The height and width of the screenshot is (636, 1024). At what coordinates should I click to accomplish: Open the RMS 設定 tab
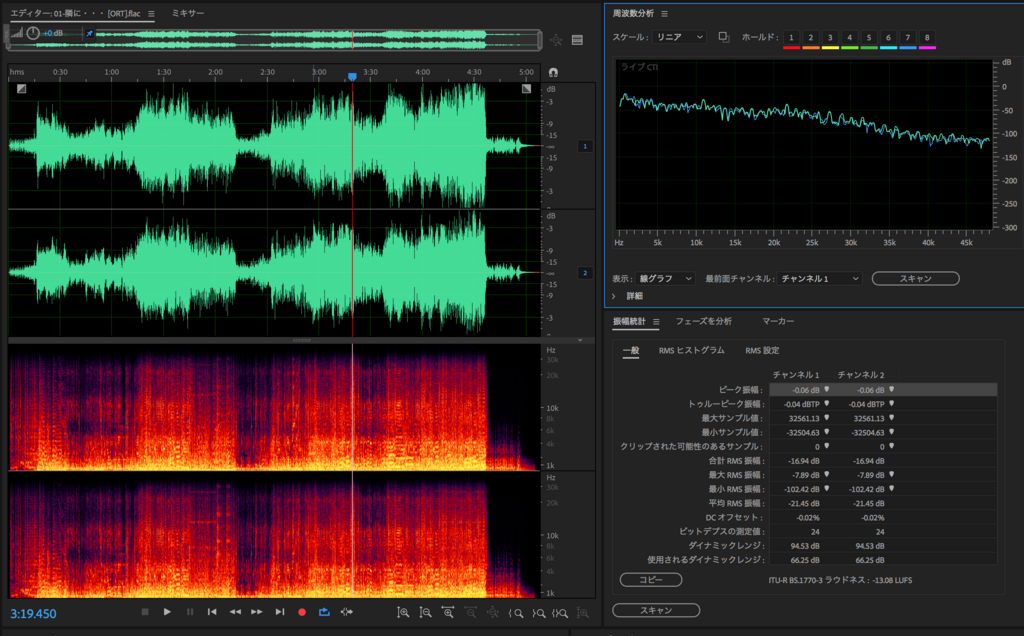[762, 351]
